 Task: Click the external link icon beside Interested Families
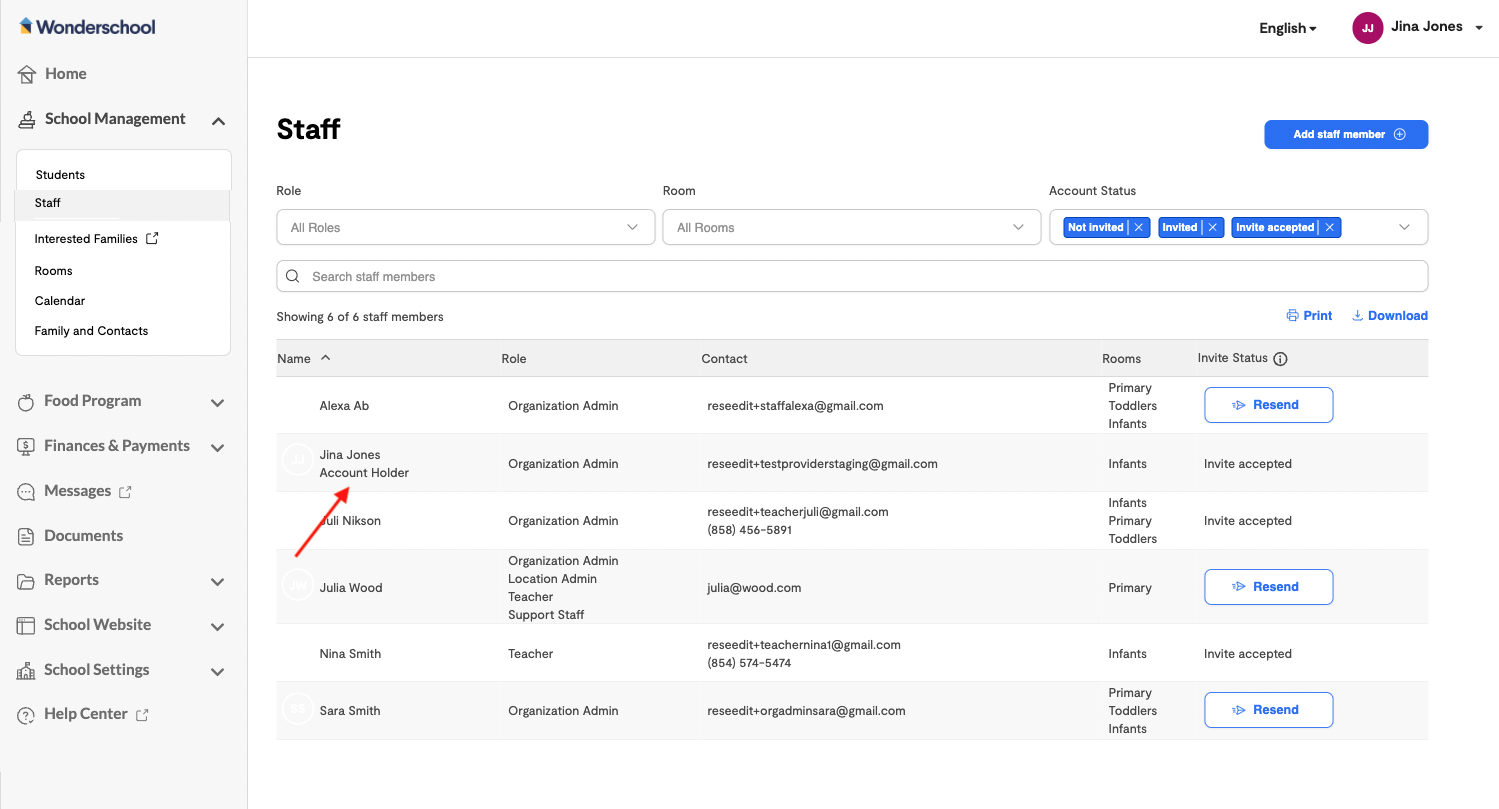(152, 238)
